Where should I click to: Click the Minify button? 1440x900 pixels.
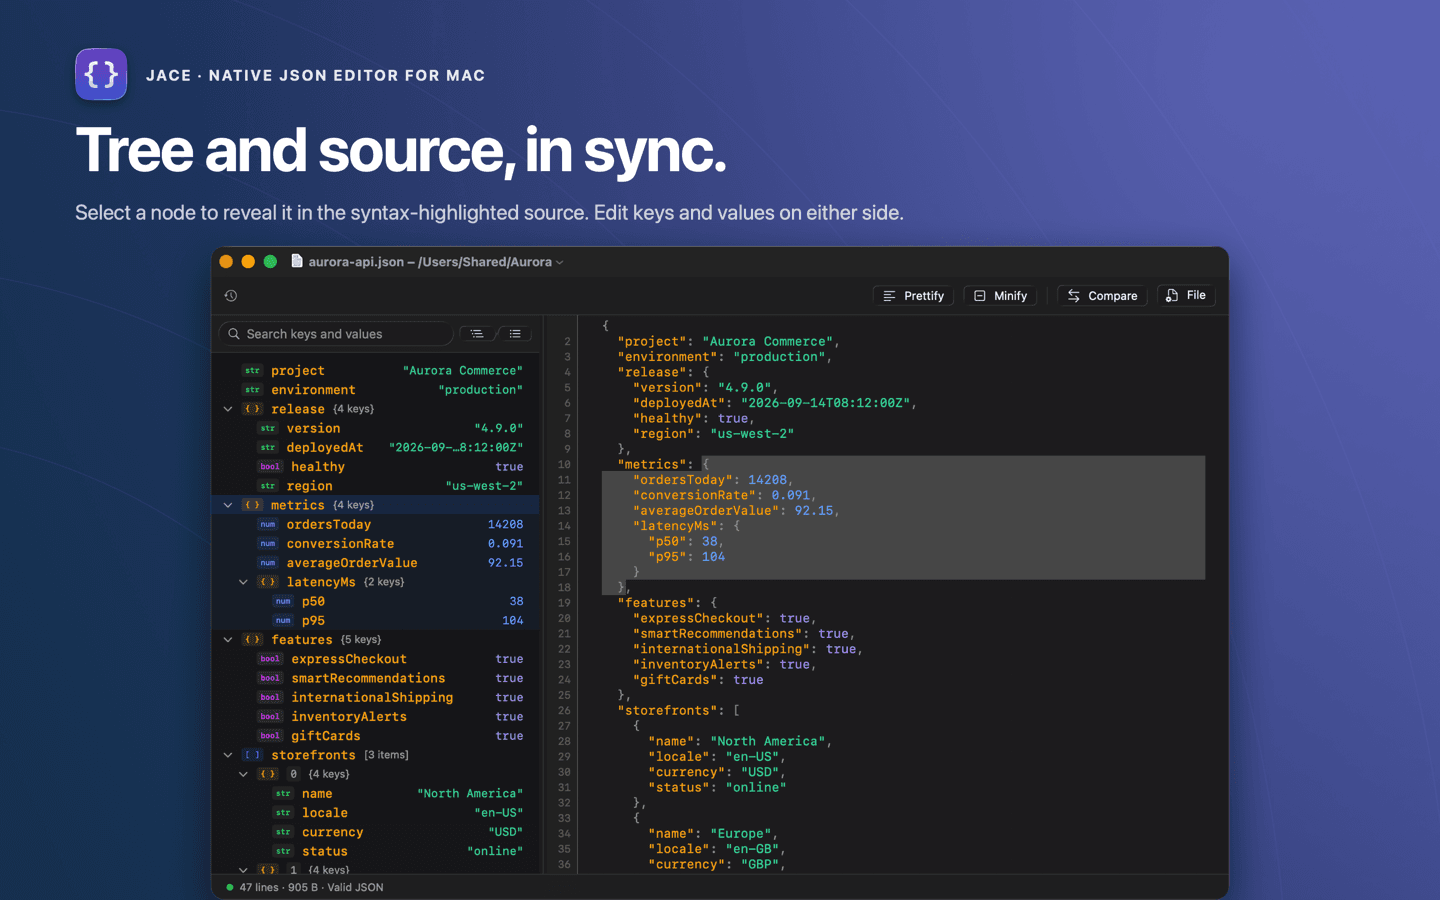point(1001,296)
